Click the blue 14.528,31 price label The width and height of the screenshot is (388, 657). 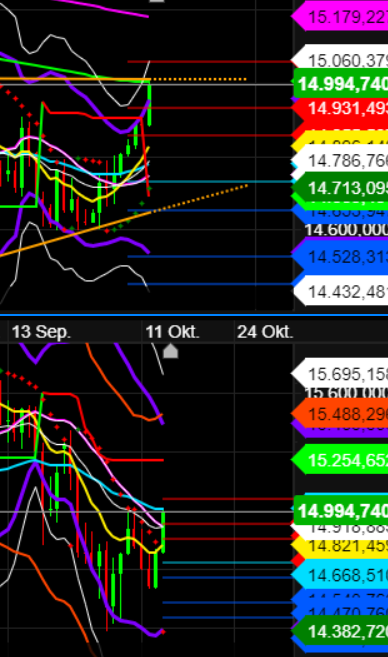[x=340, y=256]
